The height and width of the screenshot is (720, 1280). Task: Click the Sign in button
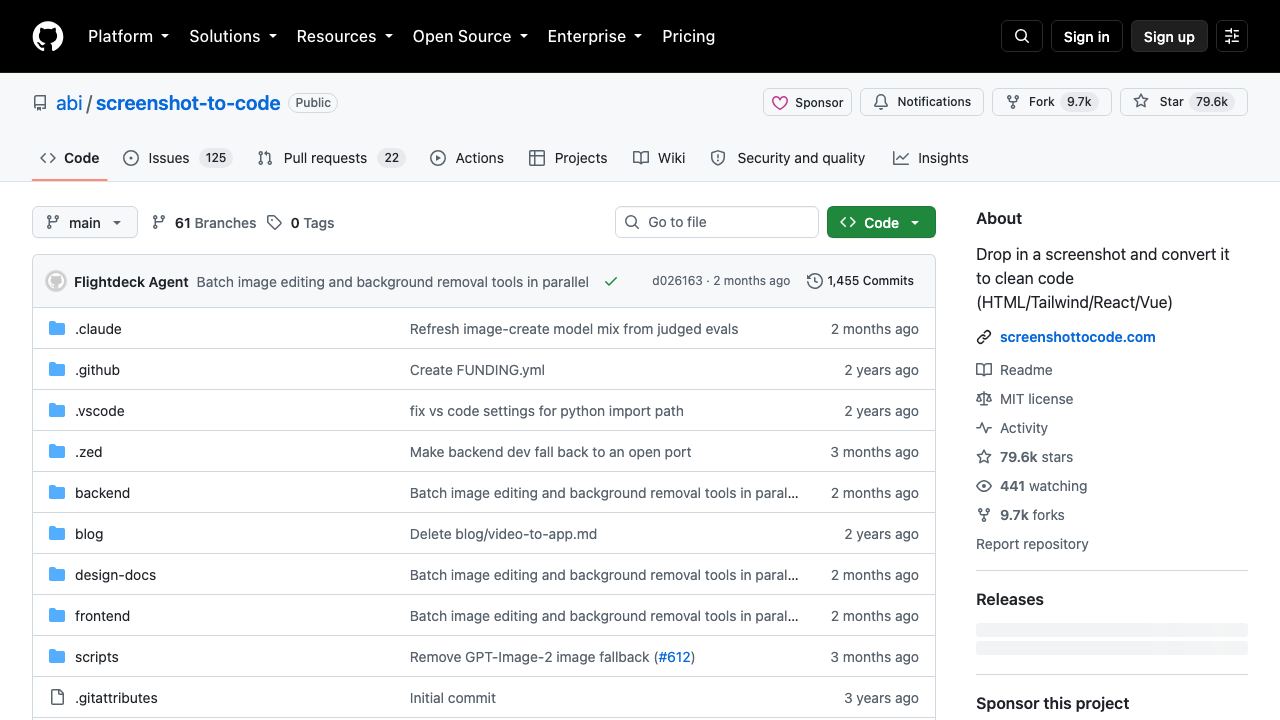1086,36
